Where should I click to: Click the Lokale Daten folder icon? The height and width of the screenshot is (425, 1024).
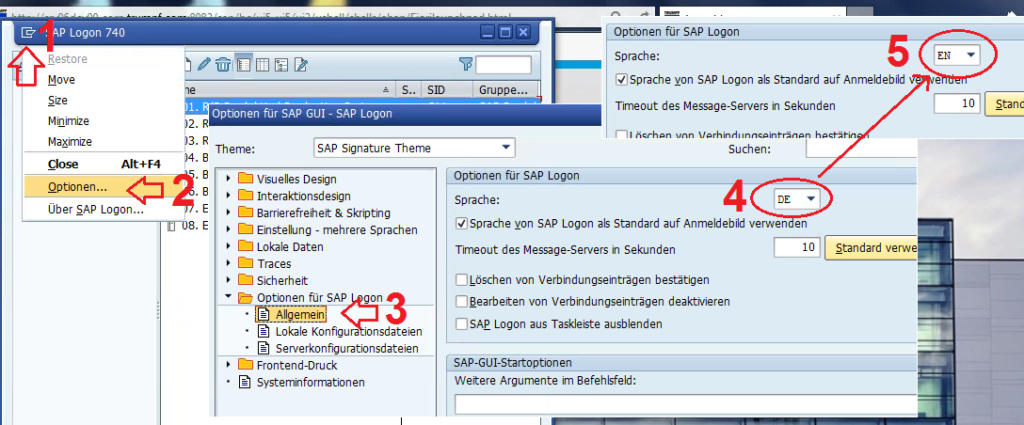(246, 247)
